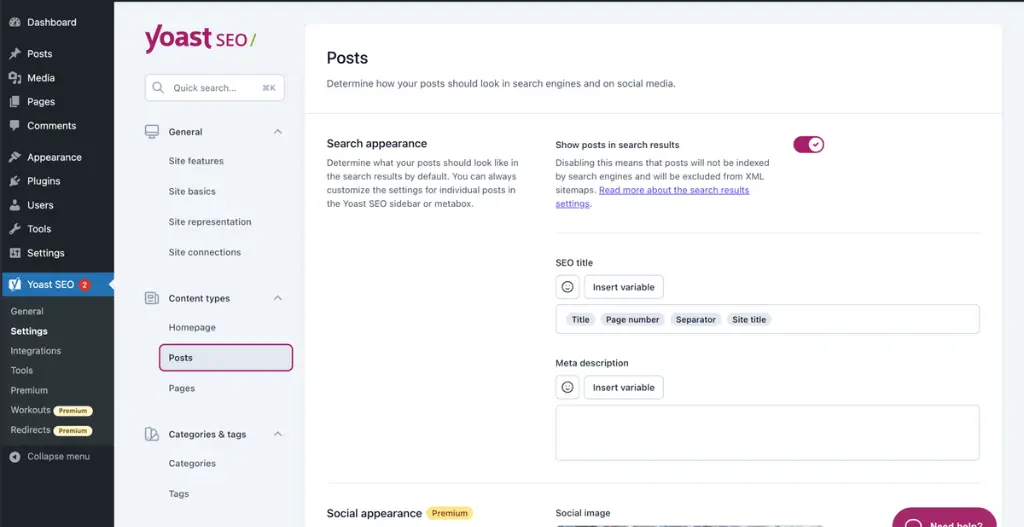
Task: Open Integrations in Yoast submenu
Action: 36,351
